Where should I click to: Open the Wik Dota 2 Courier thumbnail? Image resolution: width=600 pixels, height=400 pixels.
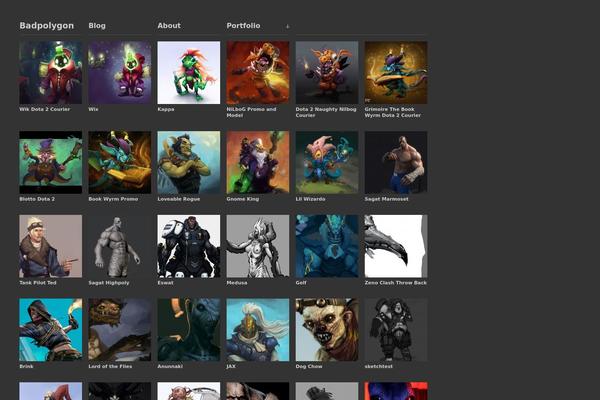coord(51,73)
